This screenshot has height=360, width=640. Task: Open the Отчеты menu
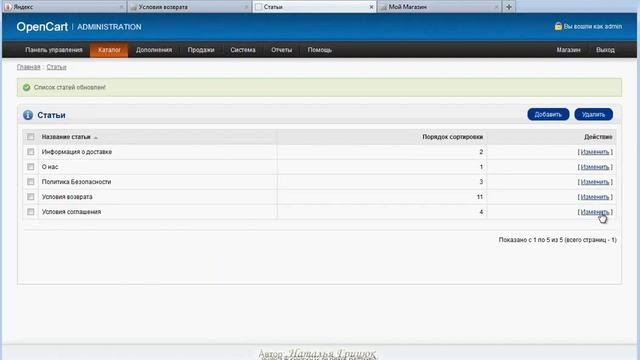(282, 50)
